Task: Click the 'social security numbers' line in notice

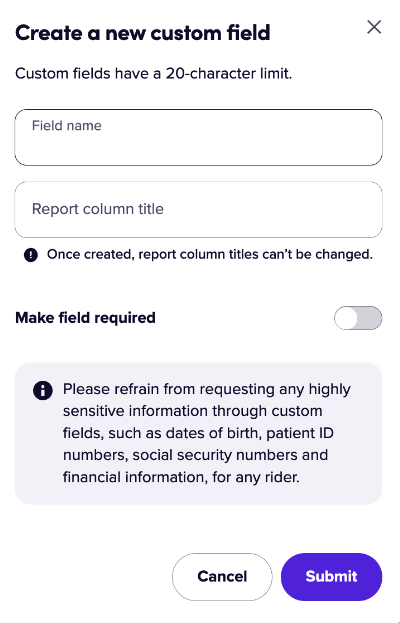Action: pos(195,455)
